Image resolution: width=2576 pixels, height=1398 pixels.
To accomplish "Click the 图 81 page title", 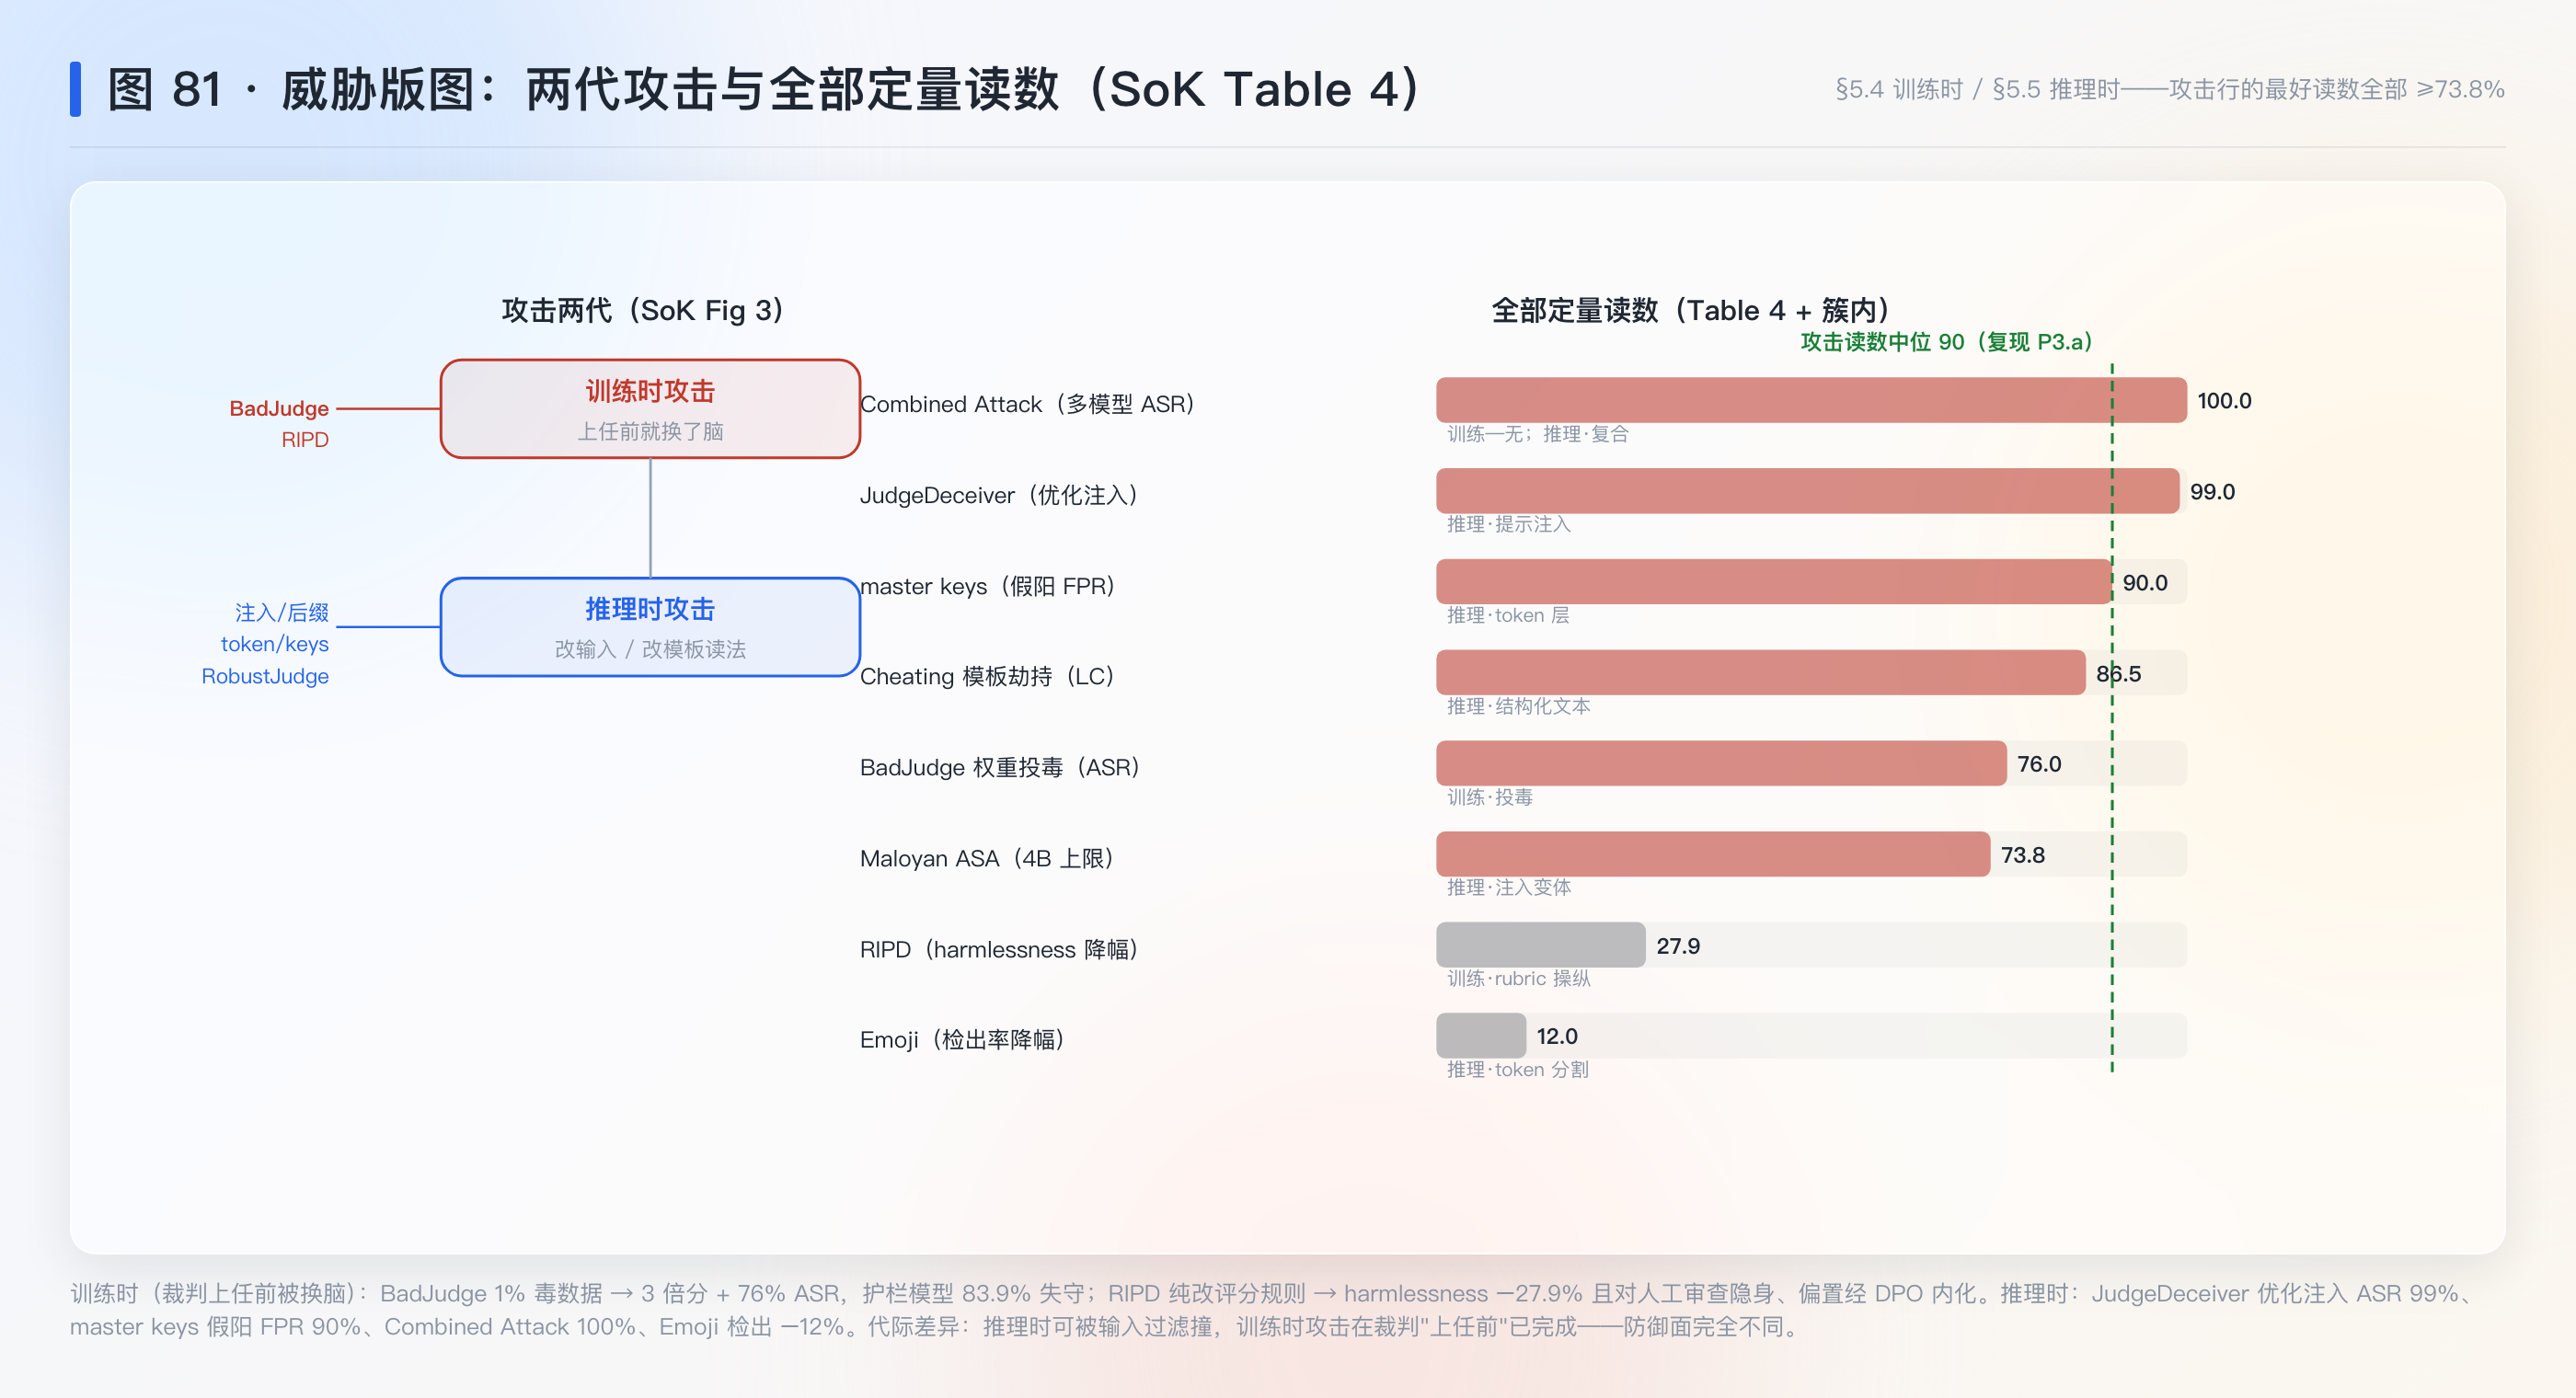I will [x=766, y=90].
